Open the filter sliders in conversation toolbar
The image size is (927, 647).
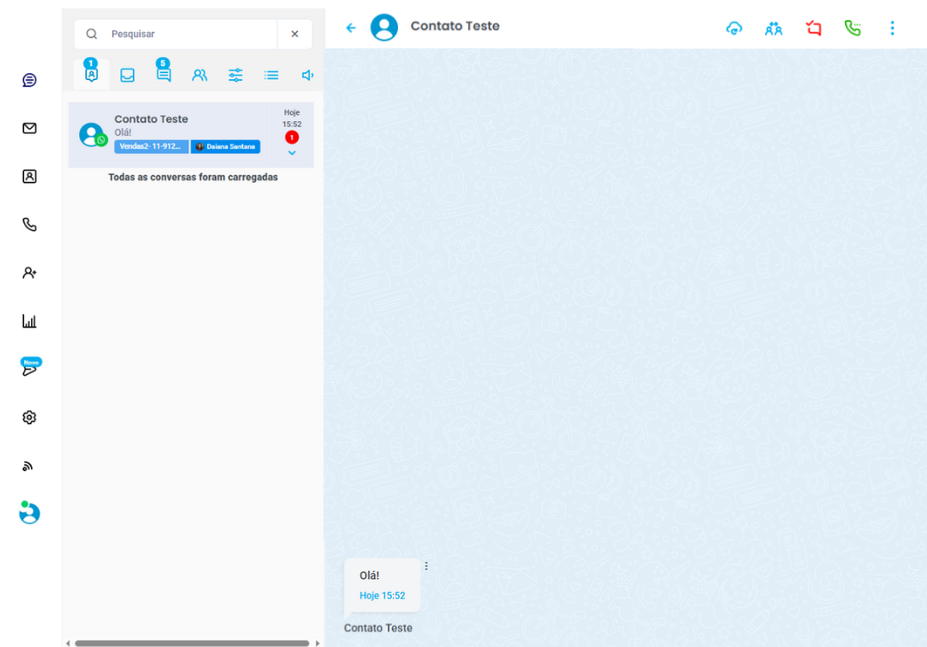tap(235, 75)
